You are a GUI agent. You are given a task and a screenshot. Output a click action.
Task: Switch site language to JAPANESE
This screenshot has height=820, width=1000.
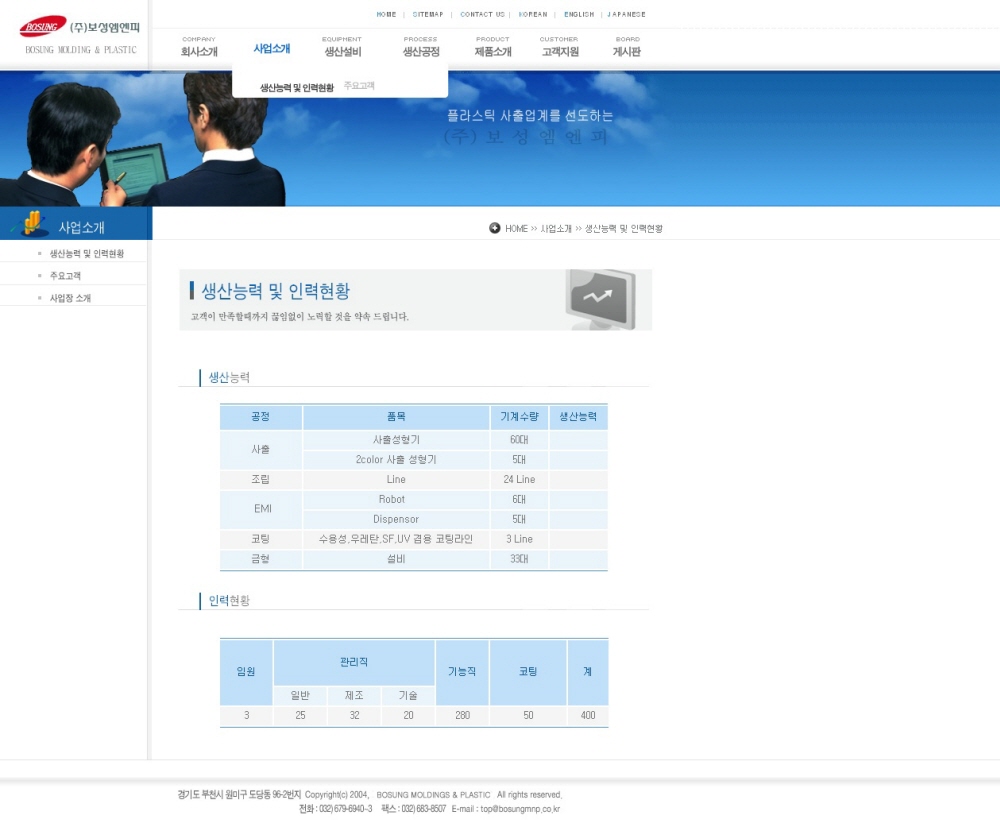[x=627, y=15]
